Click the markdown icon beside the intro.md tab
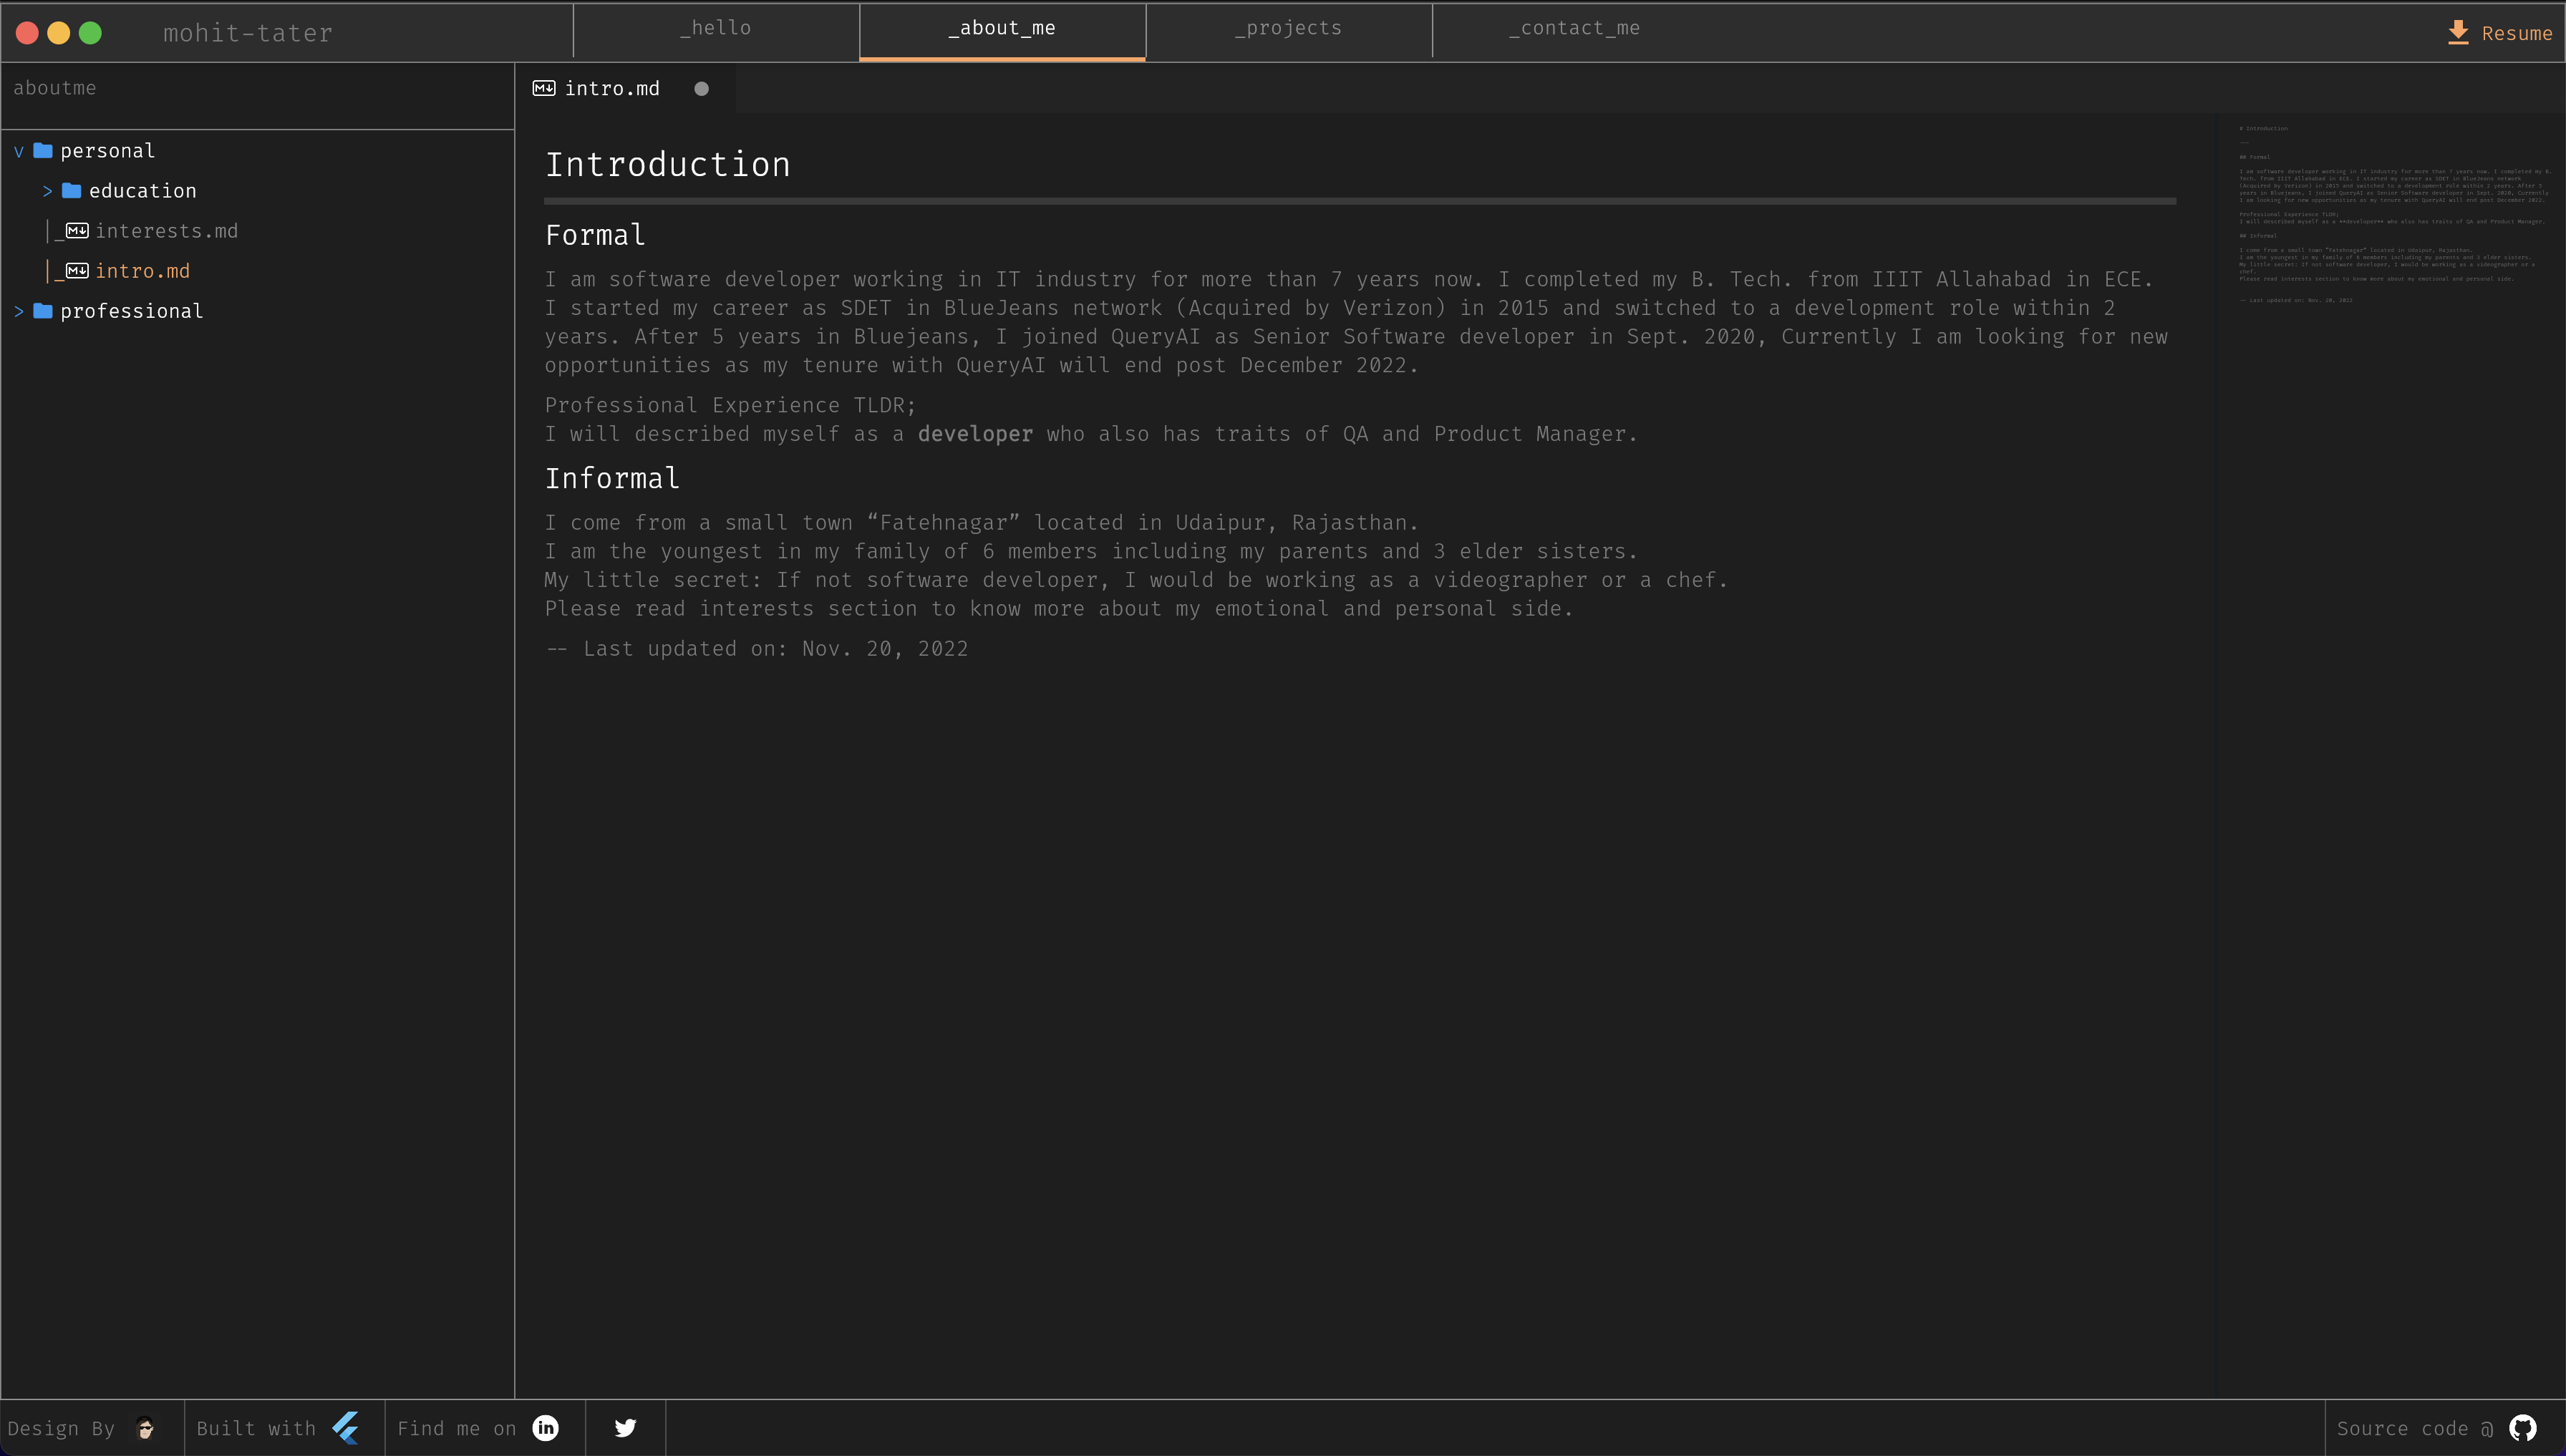Screen dimensions: 2566x1456 tap(543, 88)
